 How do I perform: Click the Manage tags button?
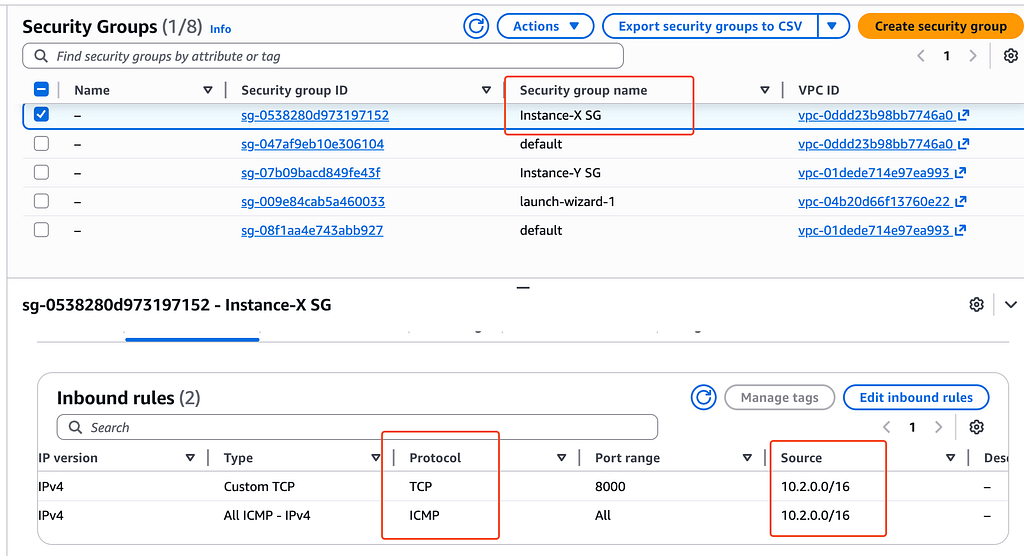coord(779,397)
